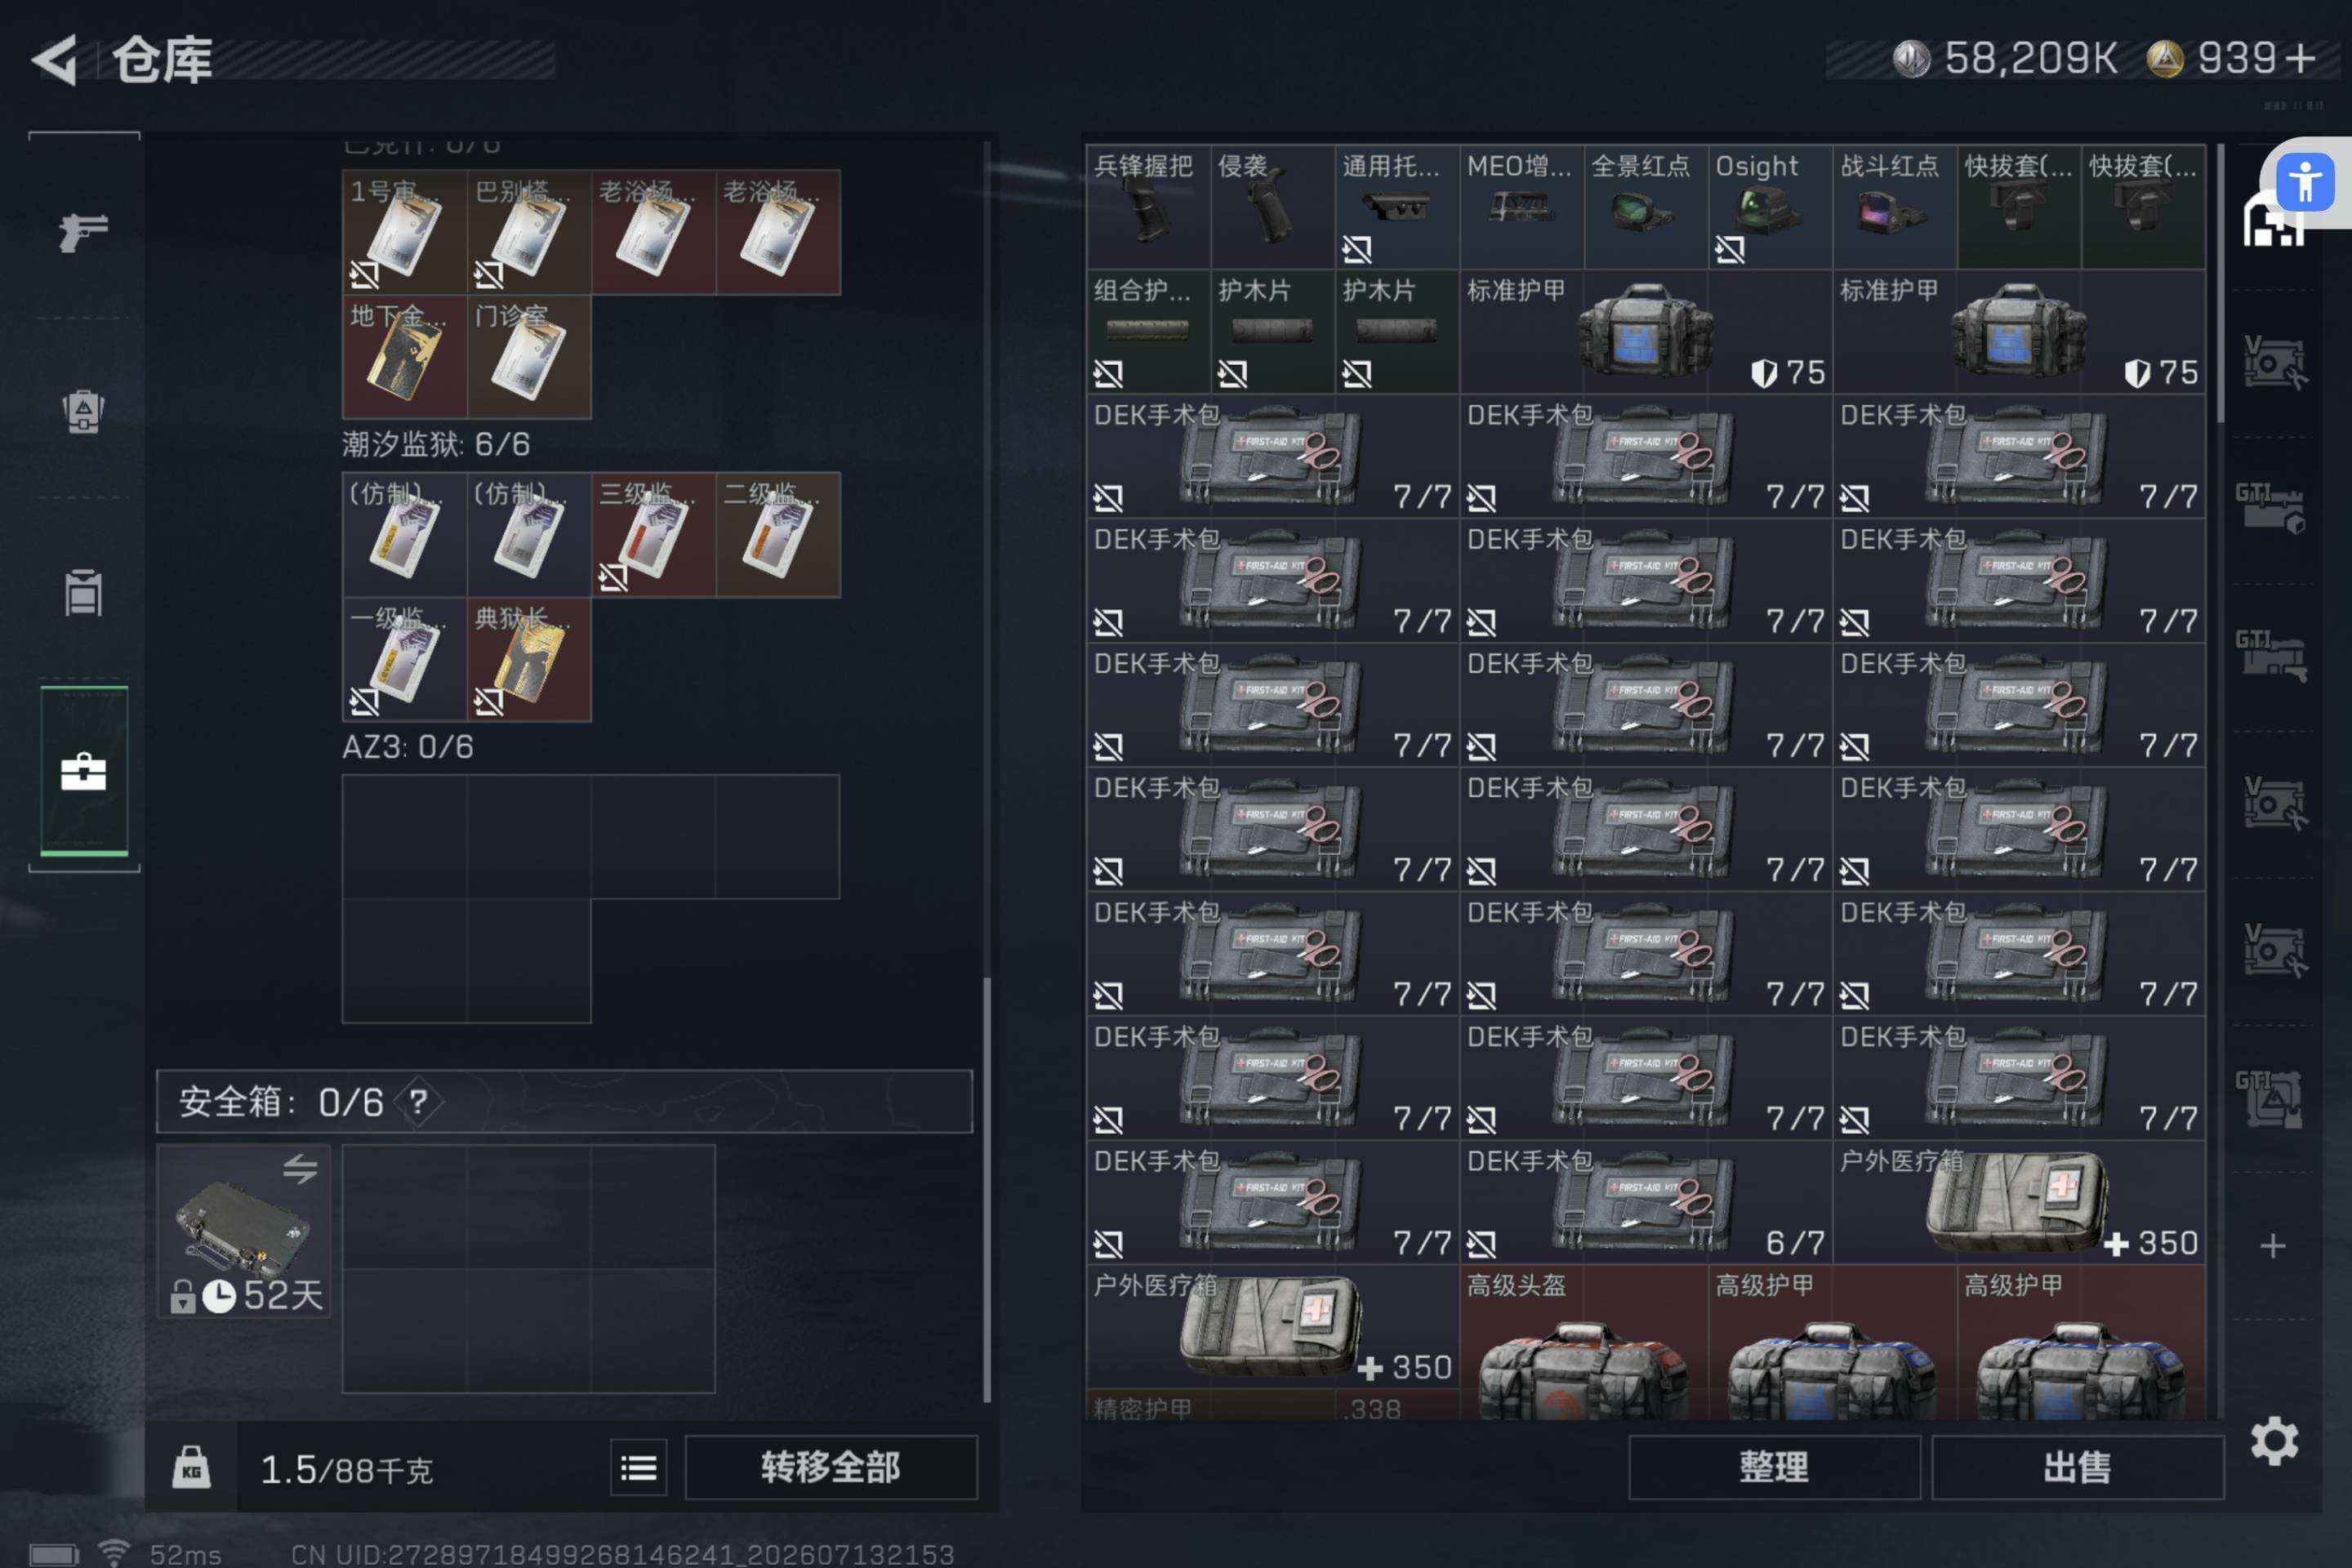Click the 出售 sell button
The width and height of the screenshot is (2352, 1568).
coord(2078,1467)
